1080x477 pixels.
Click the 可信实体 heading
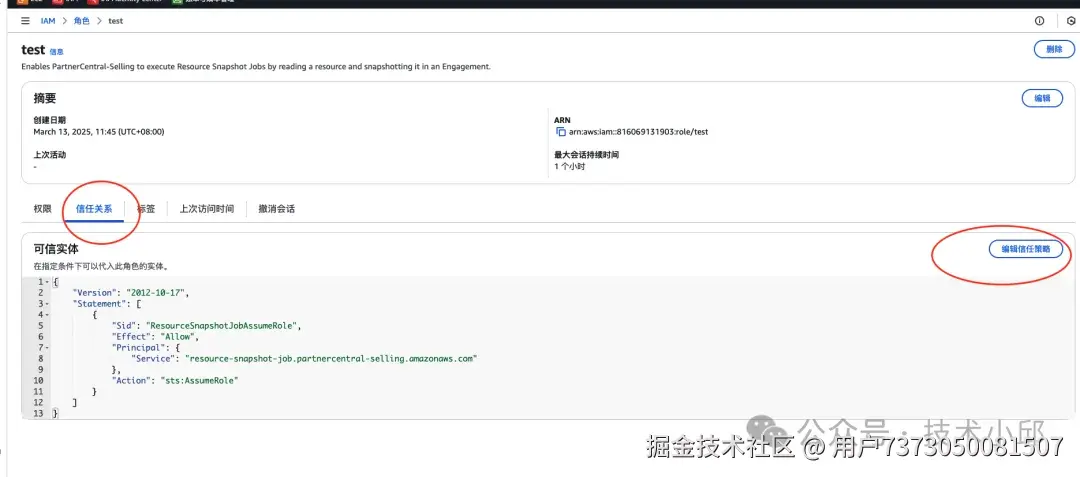click(x=56, y=249)
